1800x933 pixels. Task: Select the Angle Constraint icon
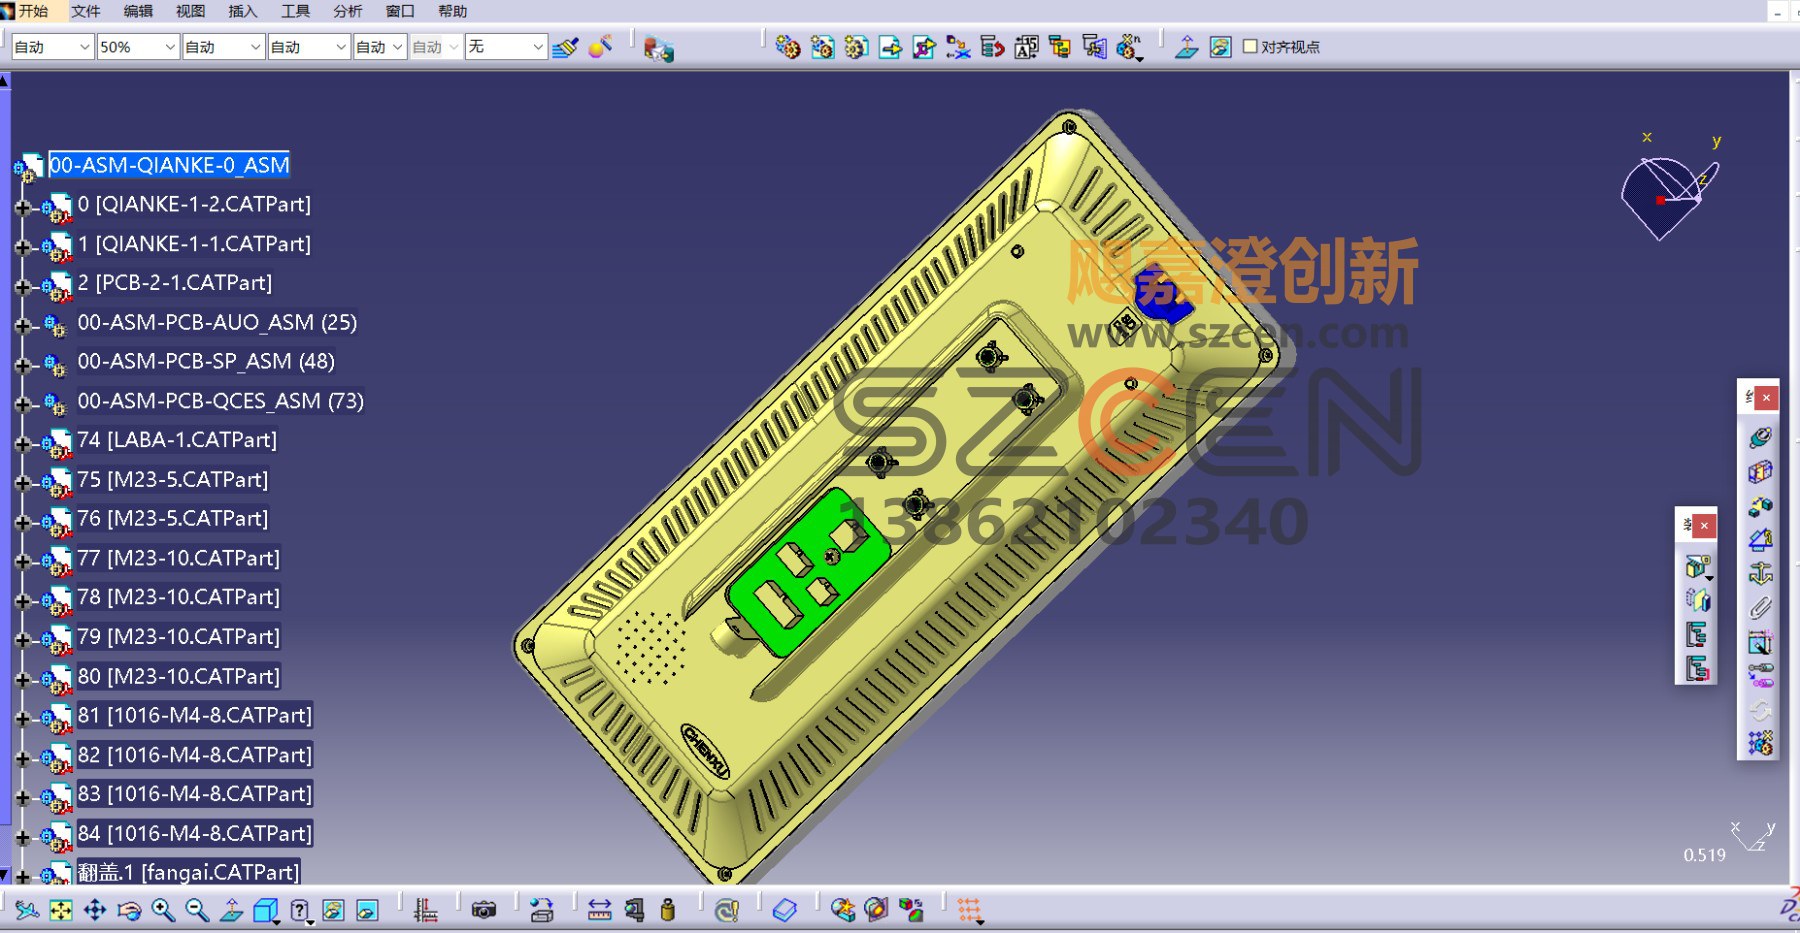pyautogui.click(x=1760, y=540)
